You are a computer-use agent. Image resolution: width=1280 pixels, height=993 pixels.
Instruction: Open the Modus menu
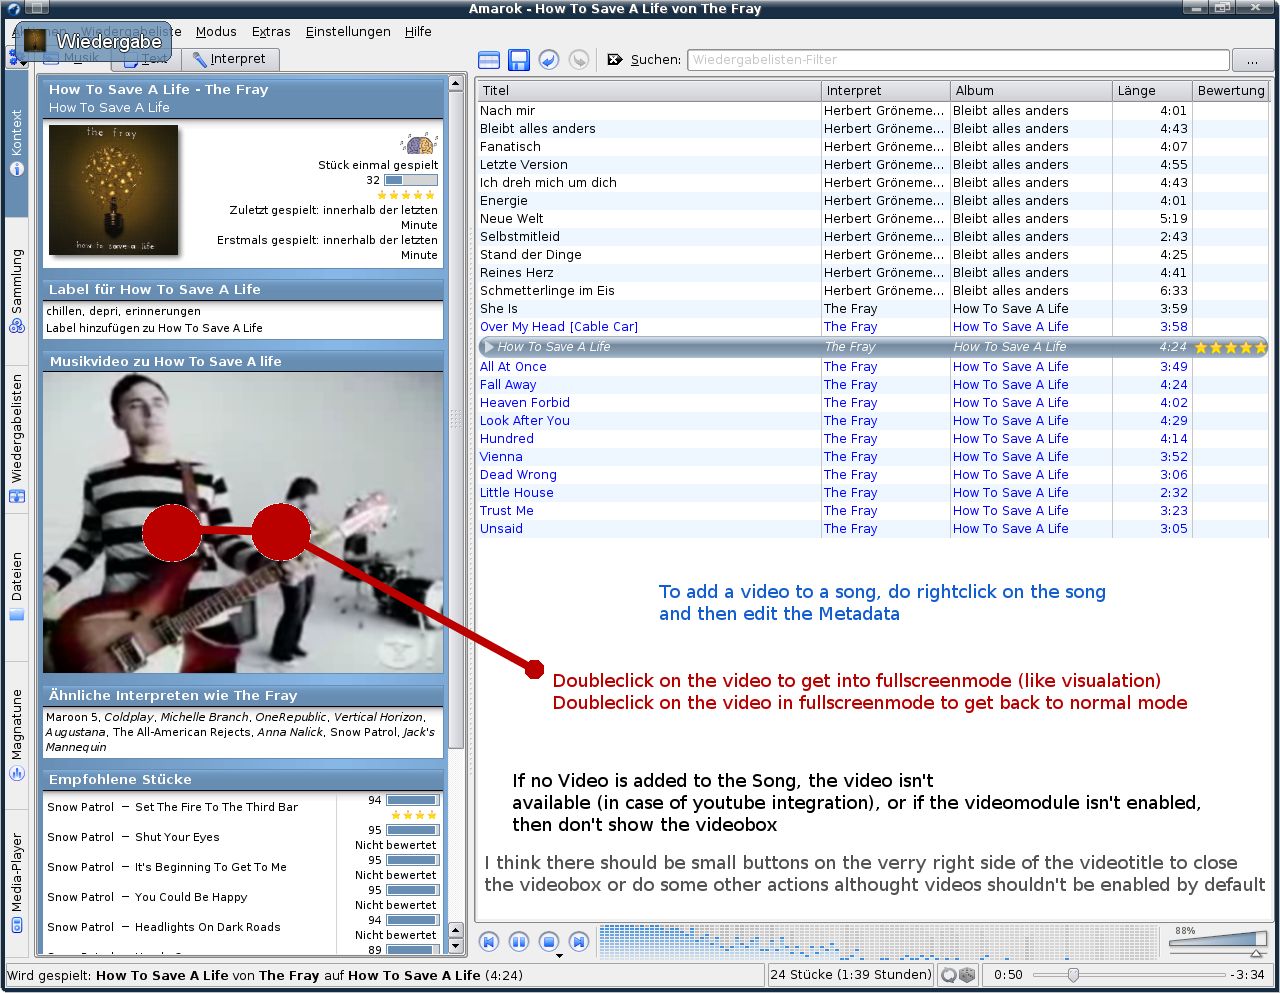(x=216, y=32)
